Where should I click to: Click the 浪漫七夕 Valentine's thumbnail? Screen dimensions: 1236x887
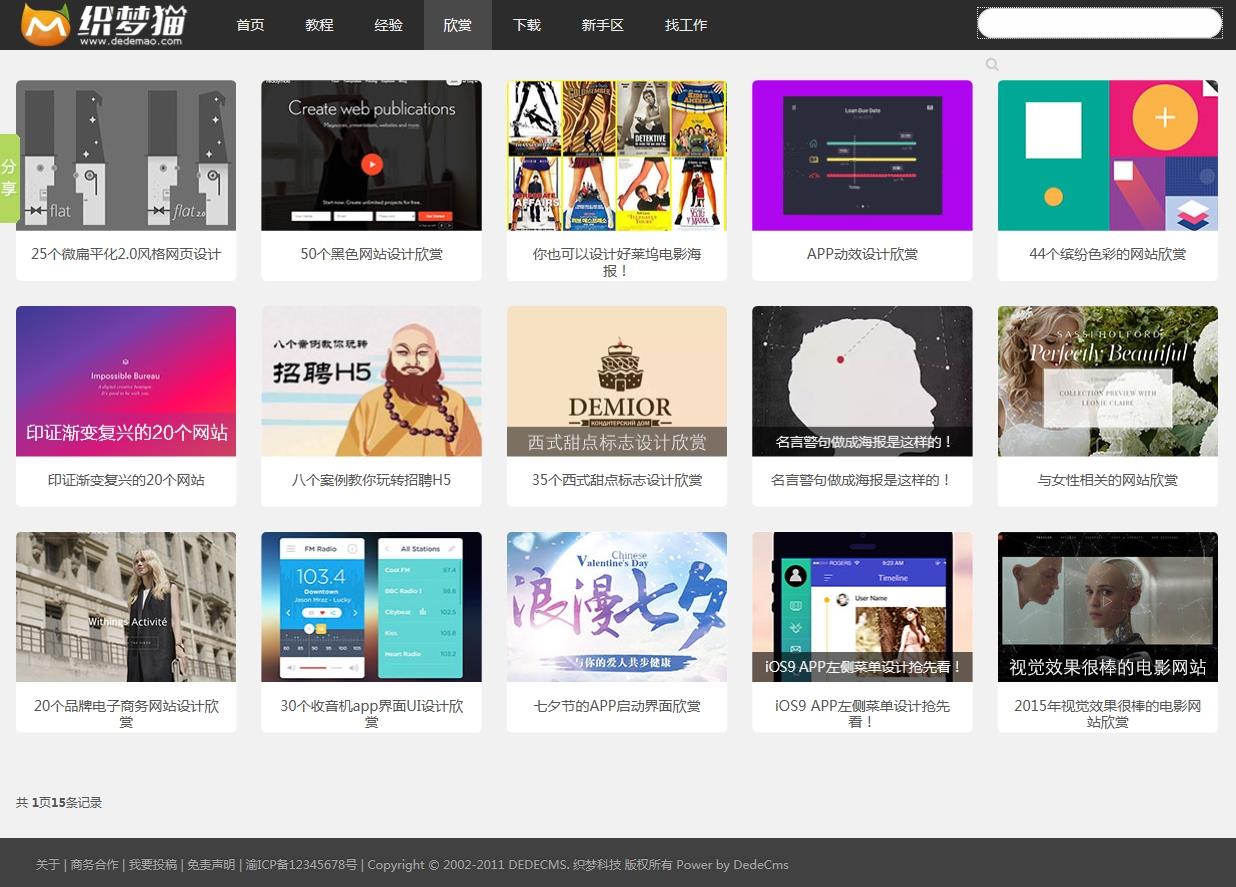point(616,607)
